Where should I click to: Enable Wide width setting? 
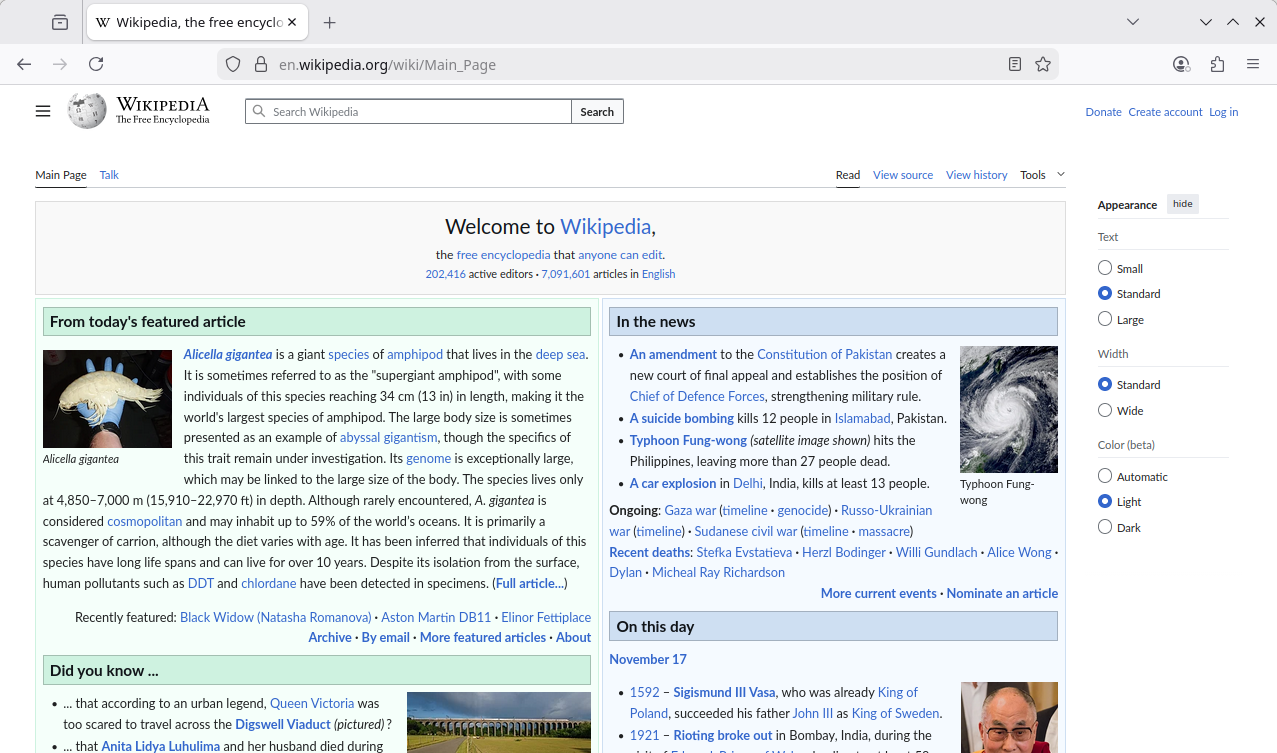1105,410
